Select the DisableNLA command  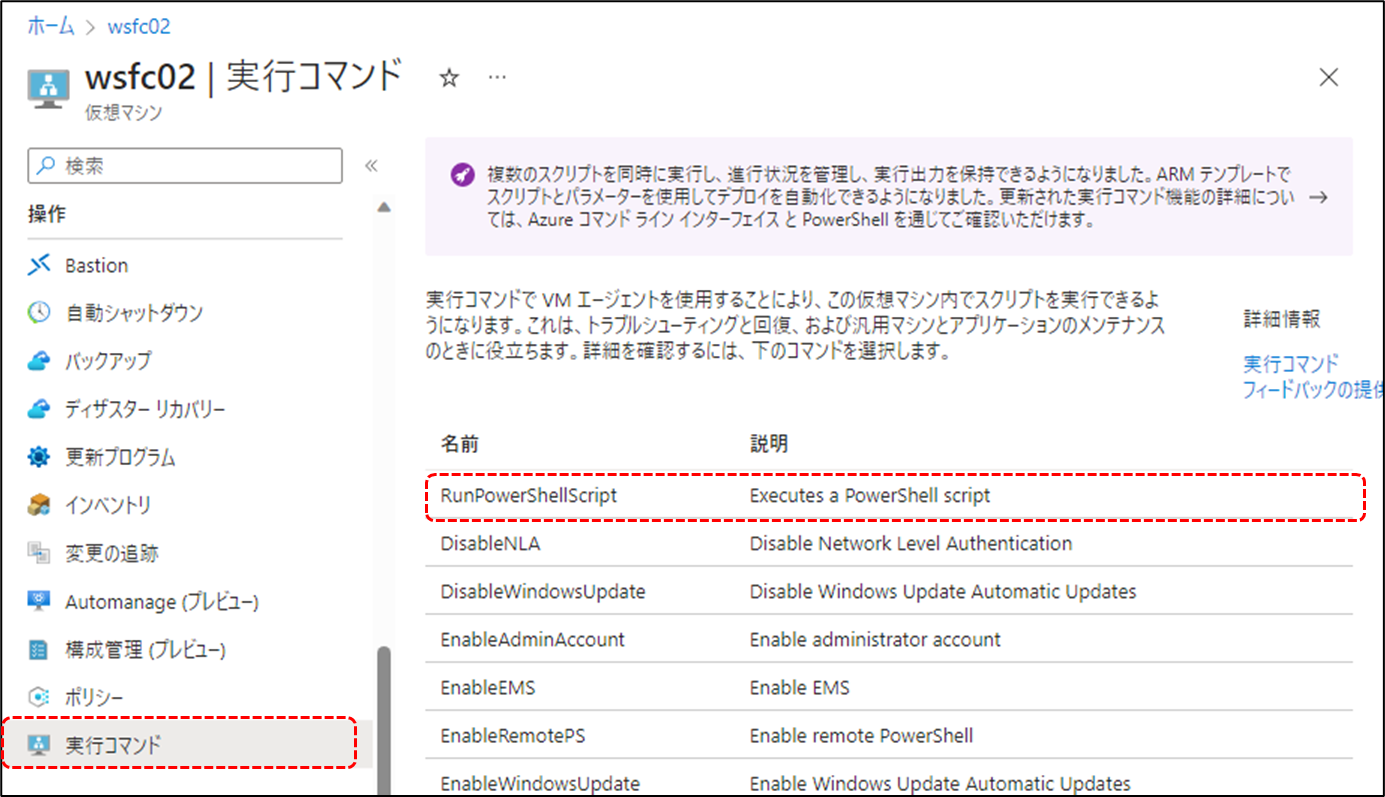point(490,543)
